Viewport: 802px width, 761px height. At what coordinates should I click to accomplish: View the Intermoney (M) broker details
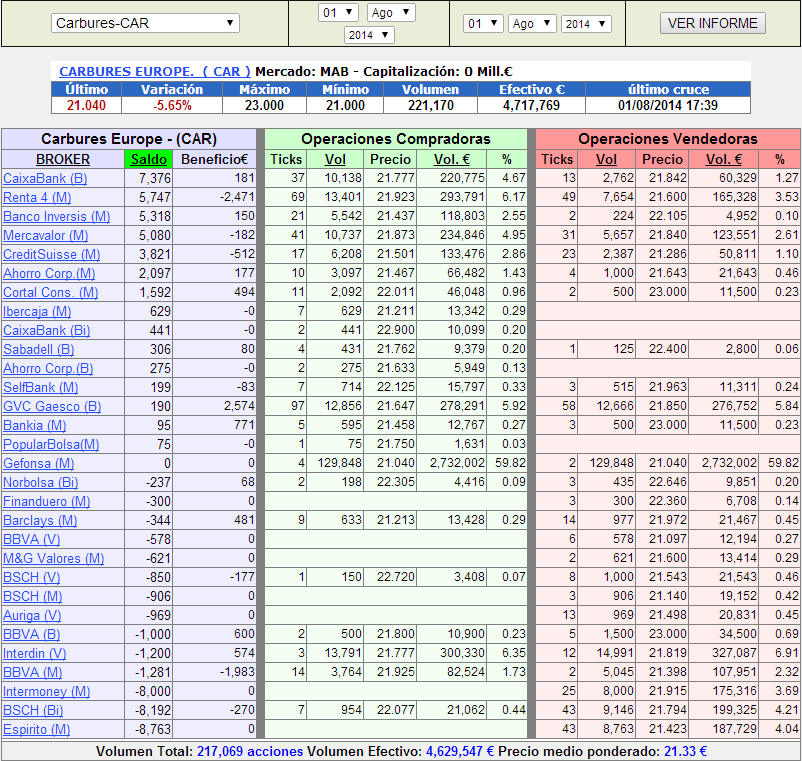pos(46,691)
